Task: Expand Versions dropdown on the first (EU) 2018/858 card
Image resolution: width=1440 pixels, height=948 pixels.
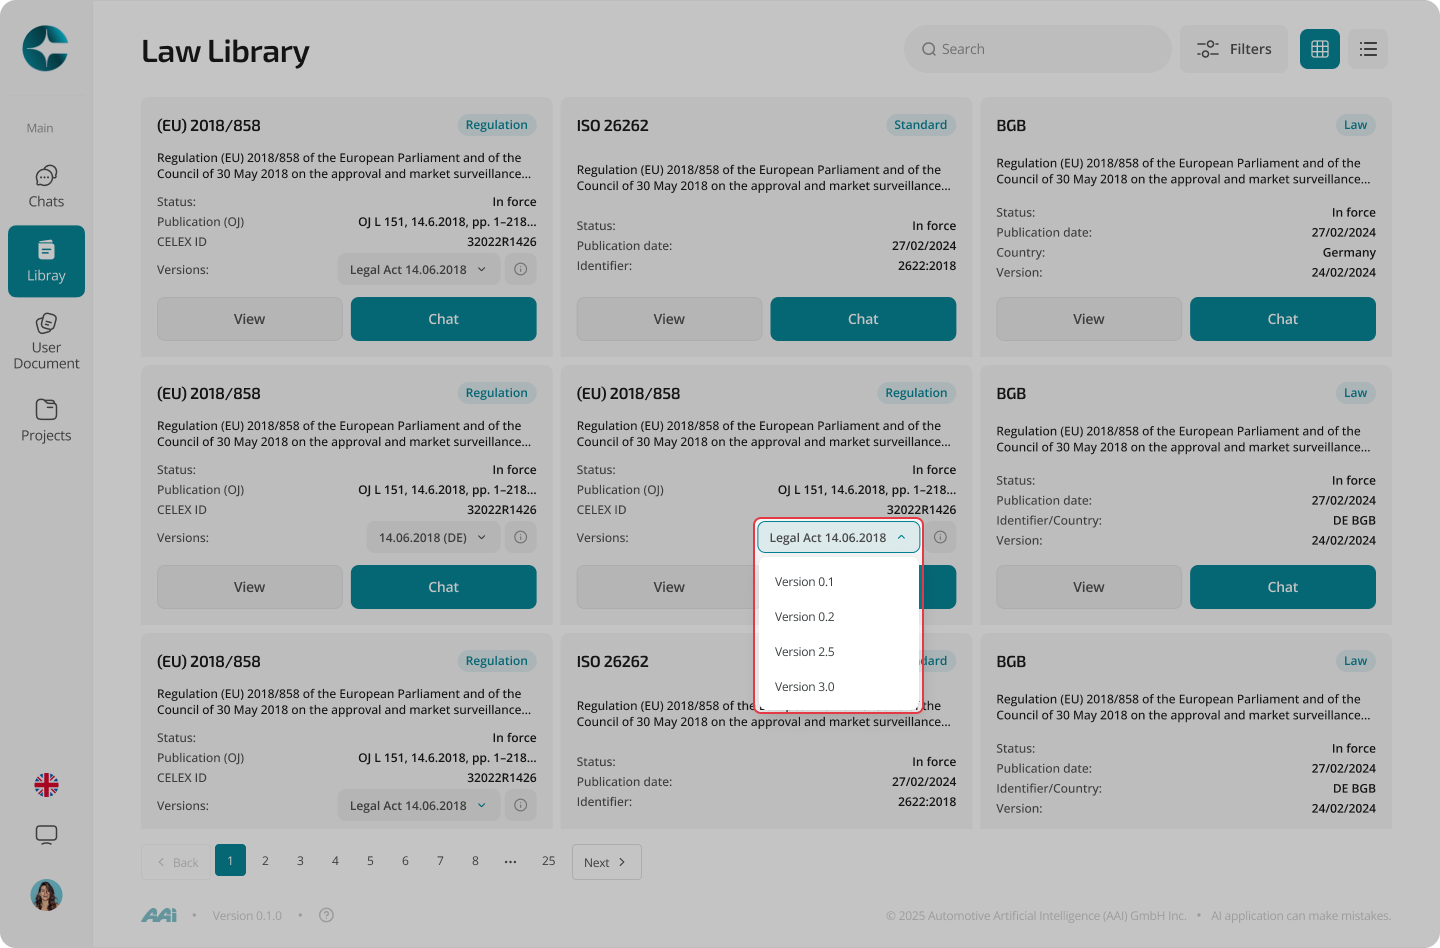Action: pos(418,269)
